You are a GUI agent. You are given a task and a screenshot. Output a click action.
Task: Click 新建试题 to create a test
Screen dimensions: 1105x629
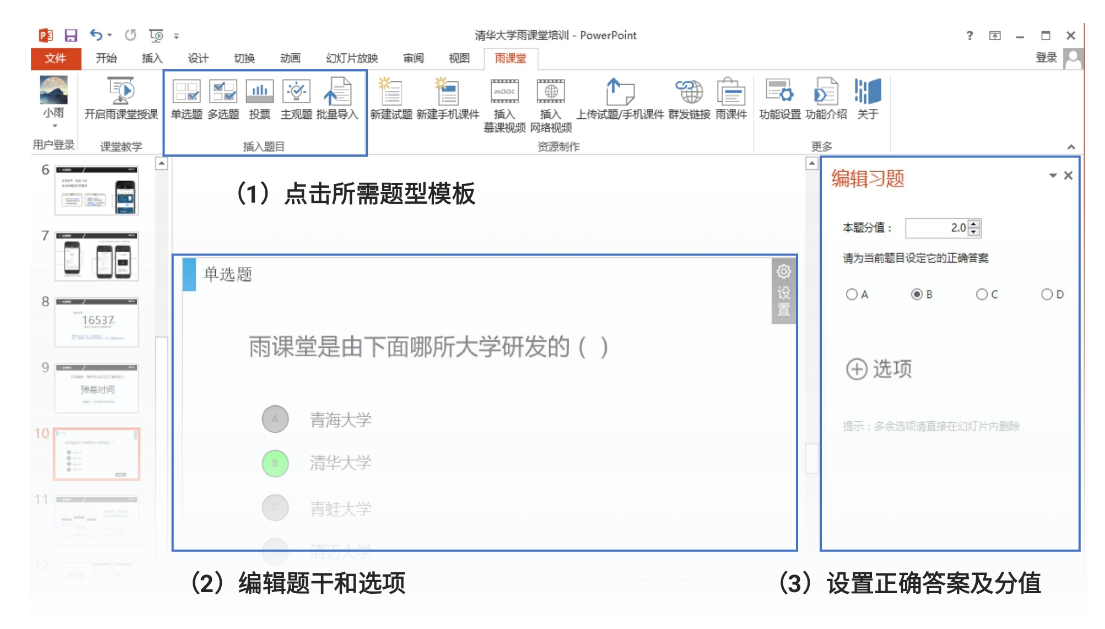pos(391,99)
